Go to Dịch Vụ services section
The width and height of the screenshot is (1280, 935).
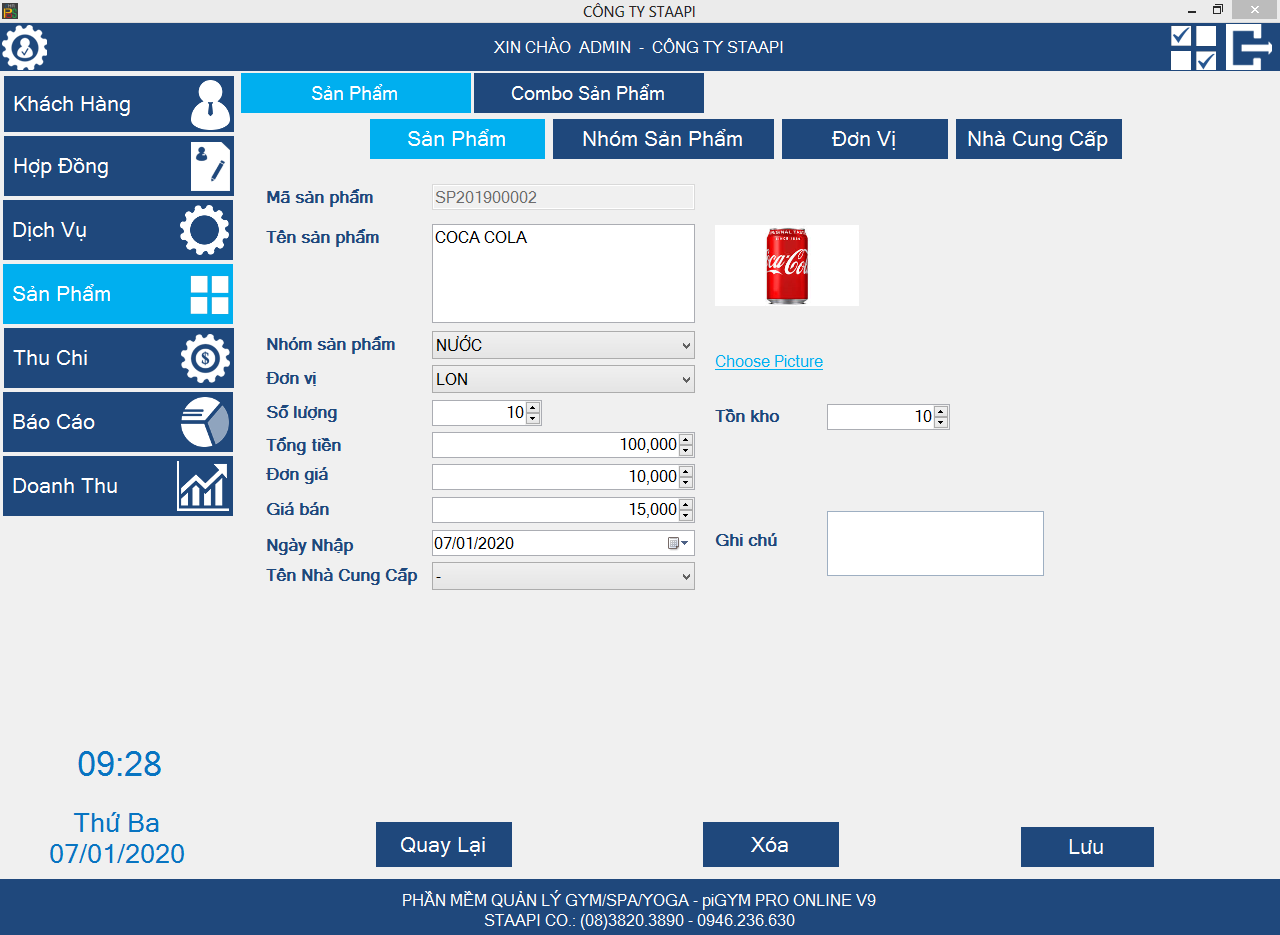coord(118,230)
